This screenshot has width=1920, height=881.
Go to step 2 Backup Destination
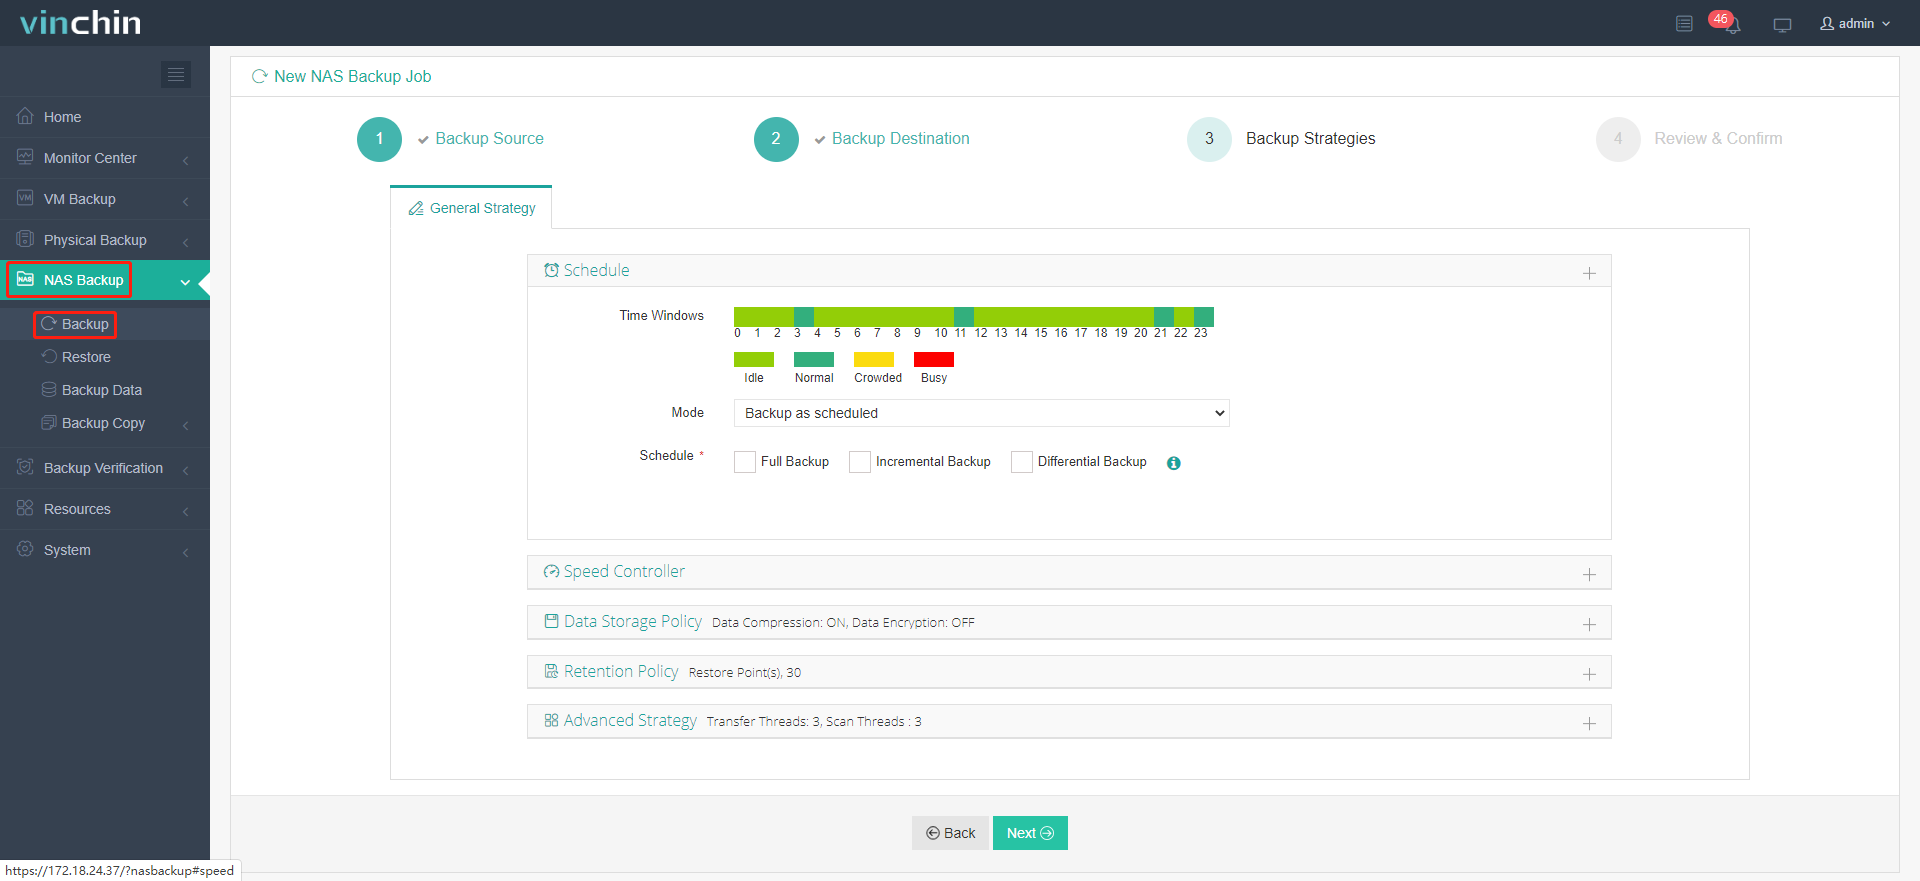862,139
